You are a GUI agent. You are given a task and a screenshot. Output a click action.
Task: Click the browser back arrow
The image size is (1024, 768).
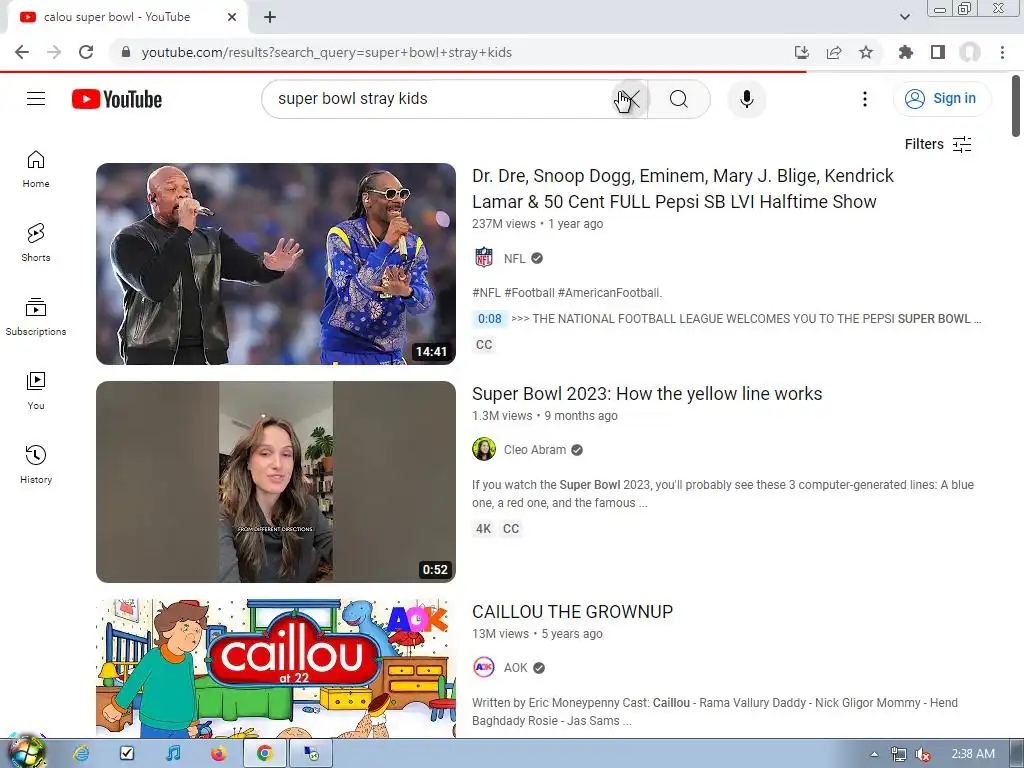tap(22, 52)
